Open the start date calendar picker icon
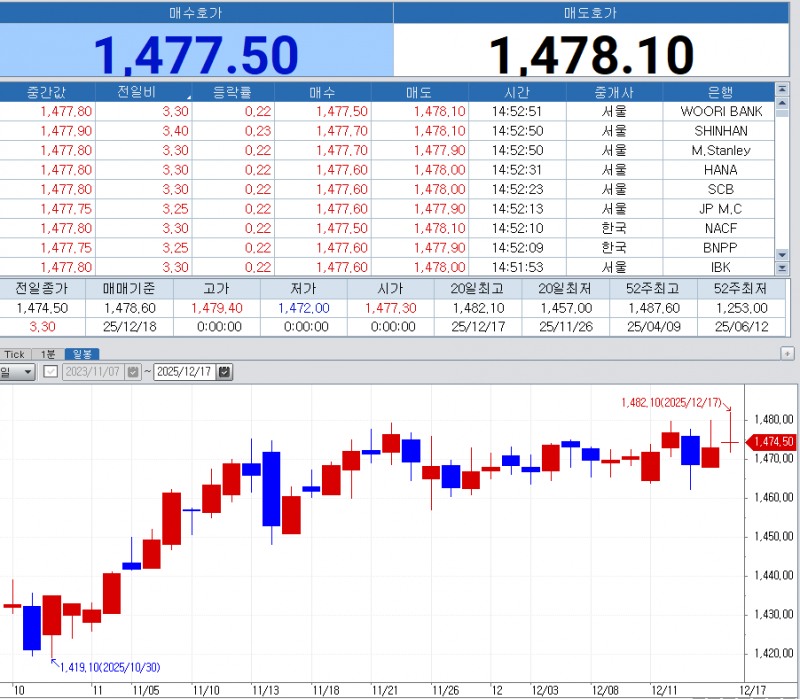Screen dimensions: 800x699 (x=133, y=372)
